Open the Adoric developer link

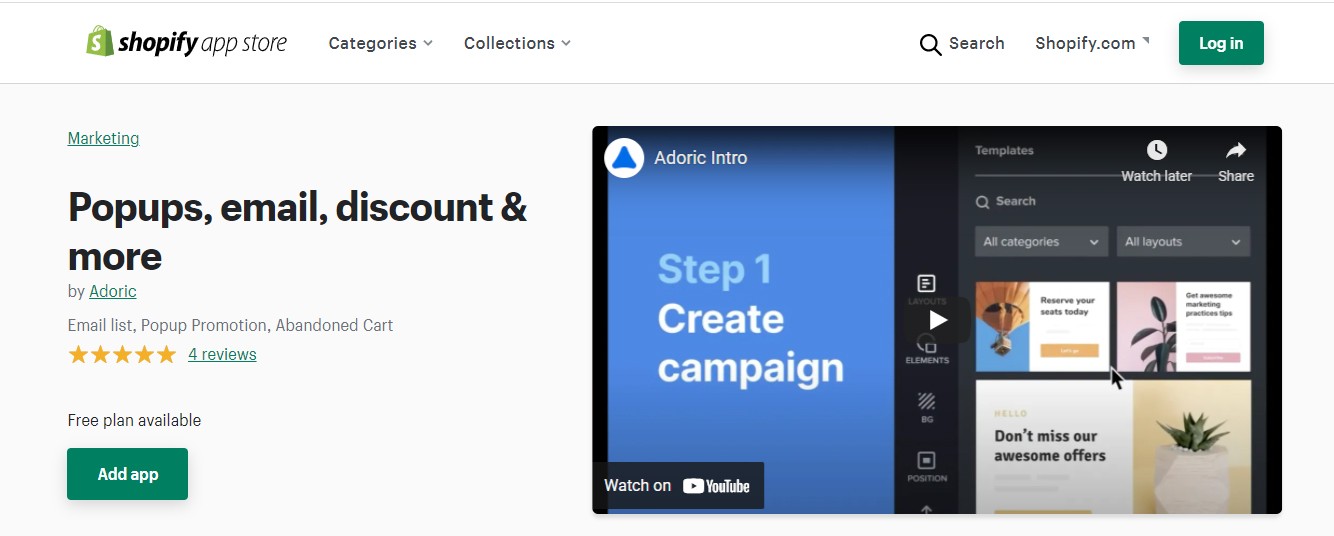coord(113,291)
